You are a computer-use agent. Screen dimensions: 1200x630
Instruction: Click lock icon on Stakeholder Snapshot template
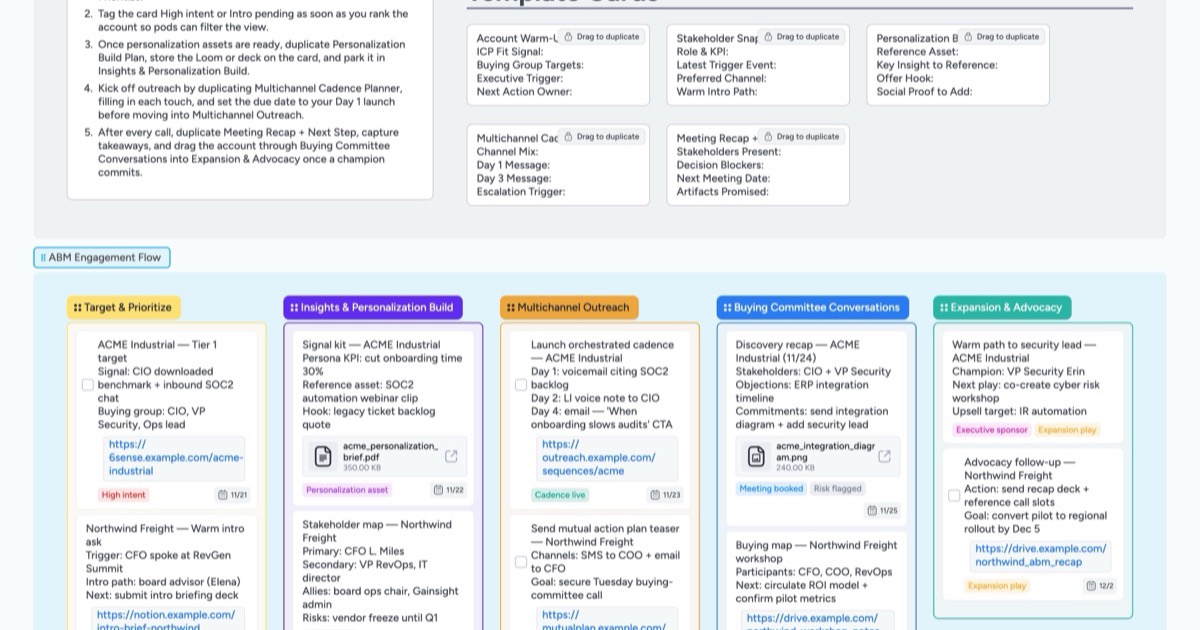(768, 37)
